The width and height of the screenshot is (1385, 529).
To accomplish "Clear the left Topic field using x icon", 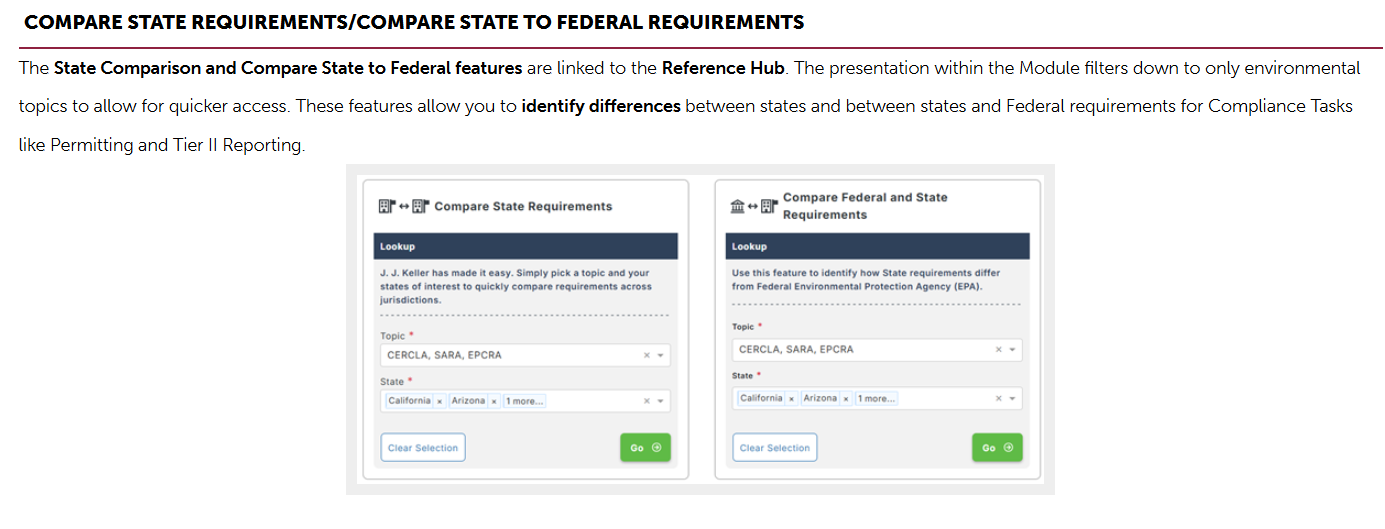I will 646,355.
